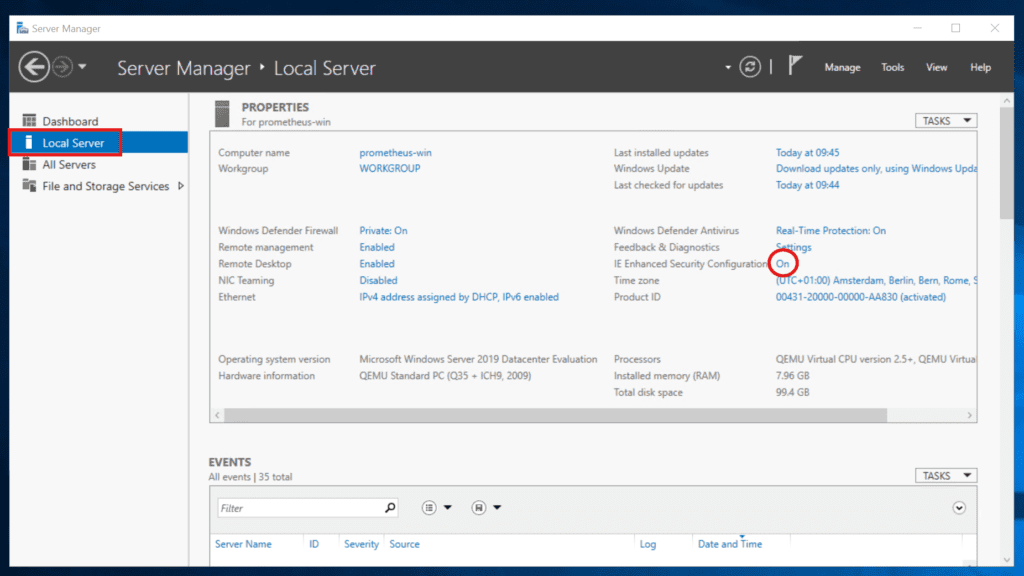Toggle IE Enhanced Security Configuration On link
Screen dimensions: 1024x576
point(782,264)
